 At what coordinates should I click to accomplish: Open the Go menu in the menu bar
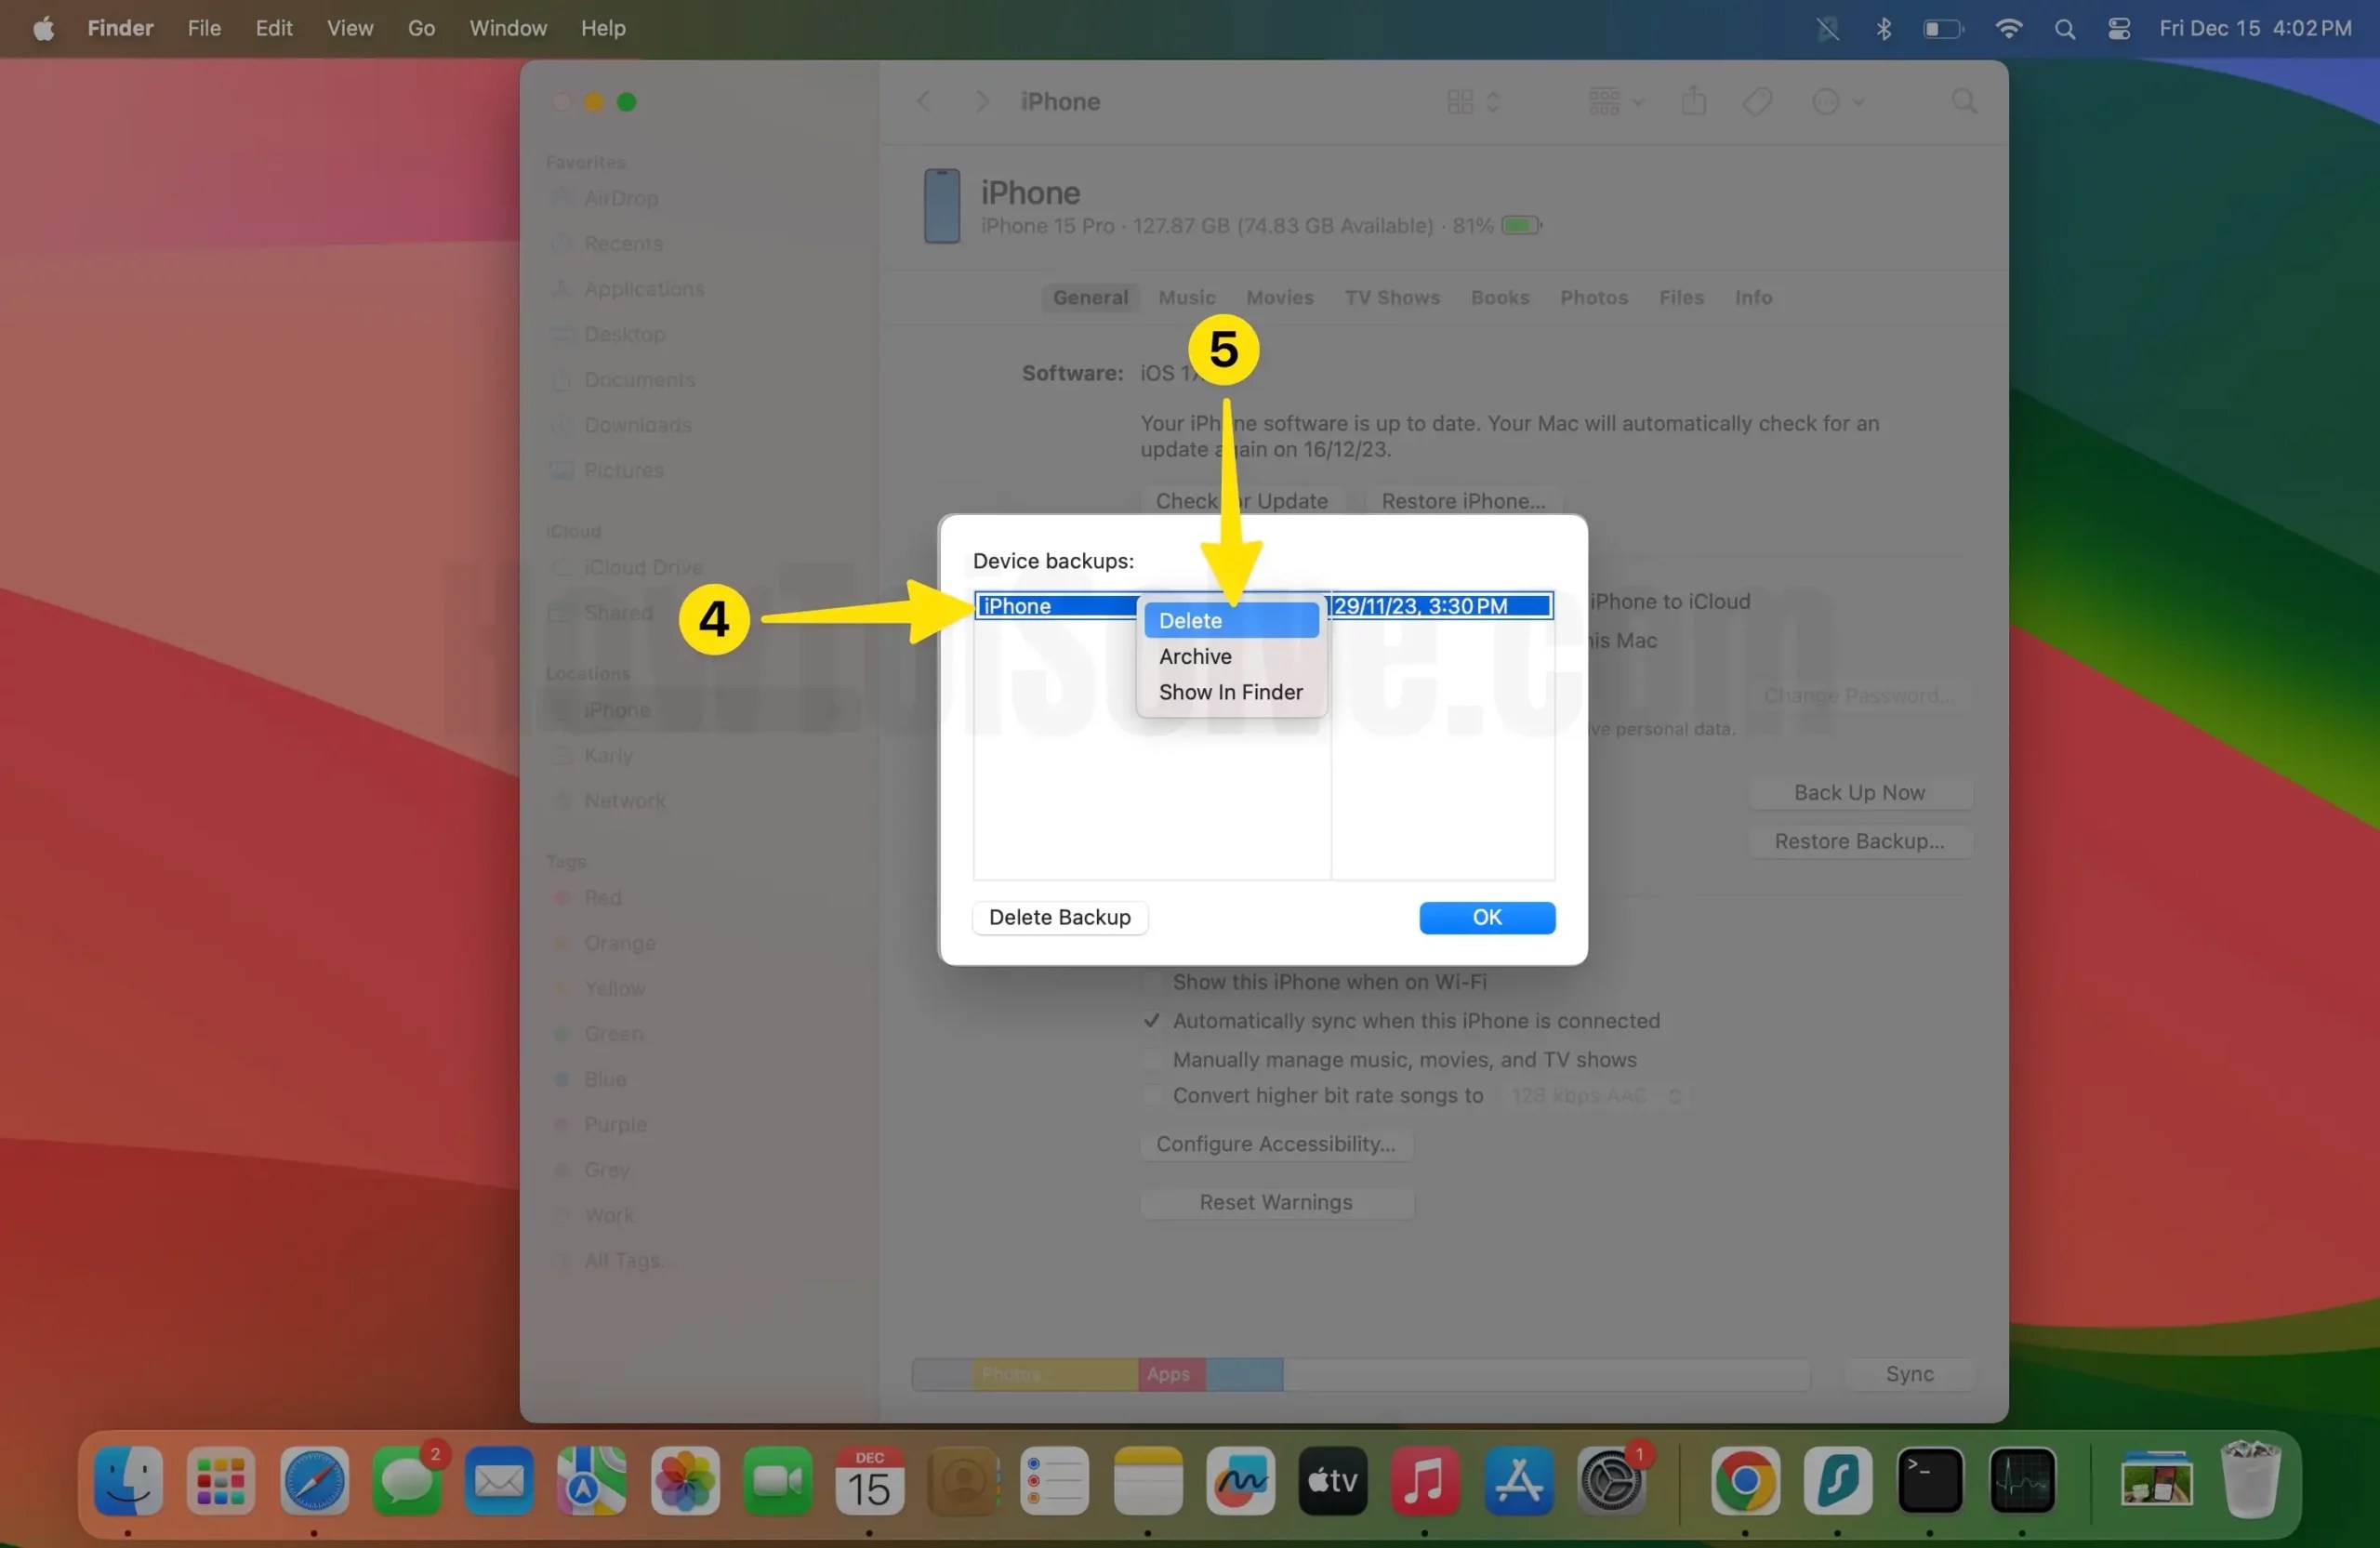click(420, 28)
